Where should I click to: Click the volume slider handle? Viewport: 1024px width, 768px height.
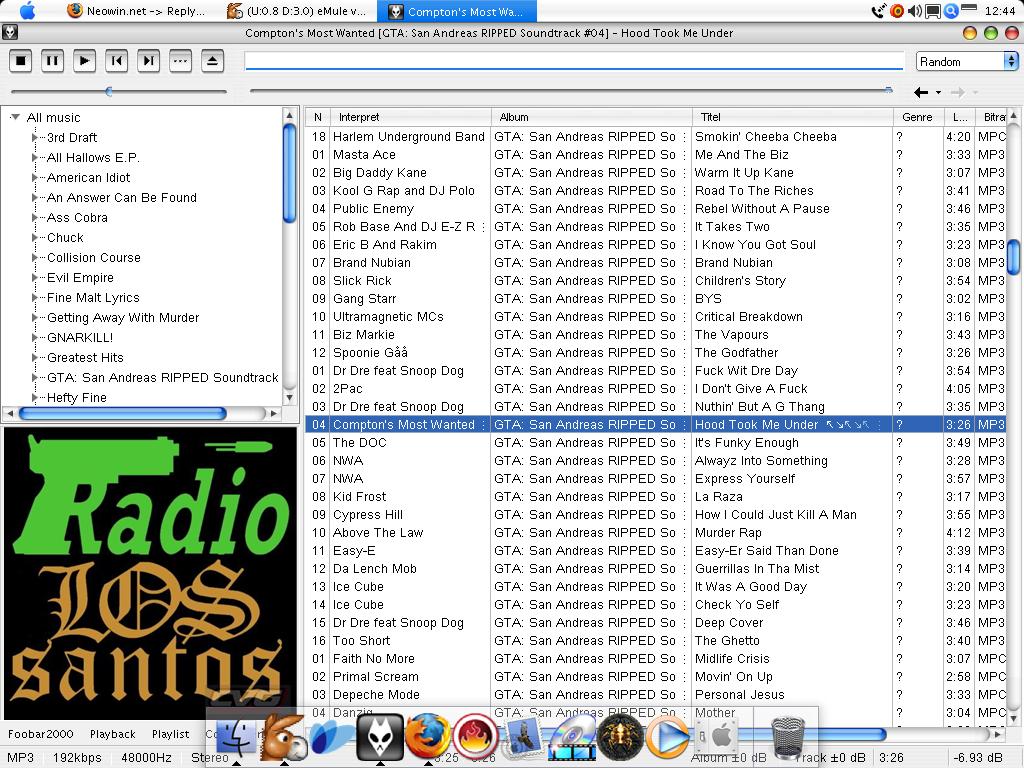109,92
